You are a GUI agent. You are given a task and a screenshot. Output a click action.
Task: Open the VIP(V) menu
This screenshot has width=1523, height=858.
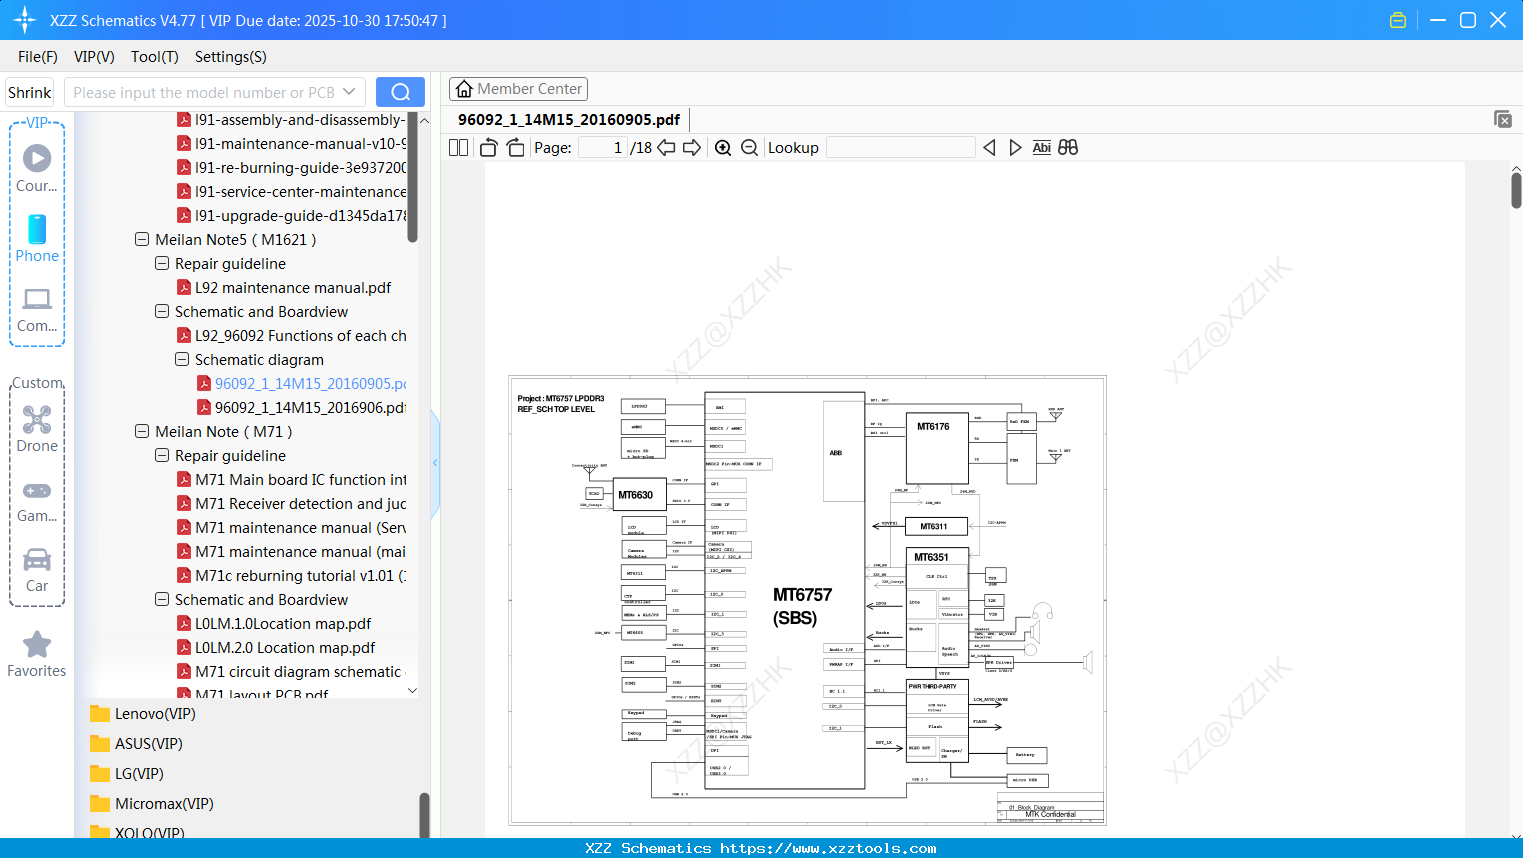(x=94, y=57)
